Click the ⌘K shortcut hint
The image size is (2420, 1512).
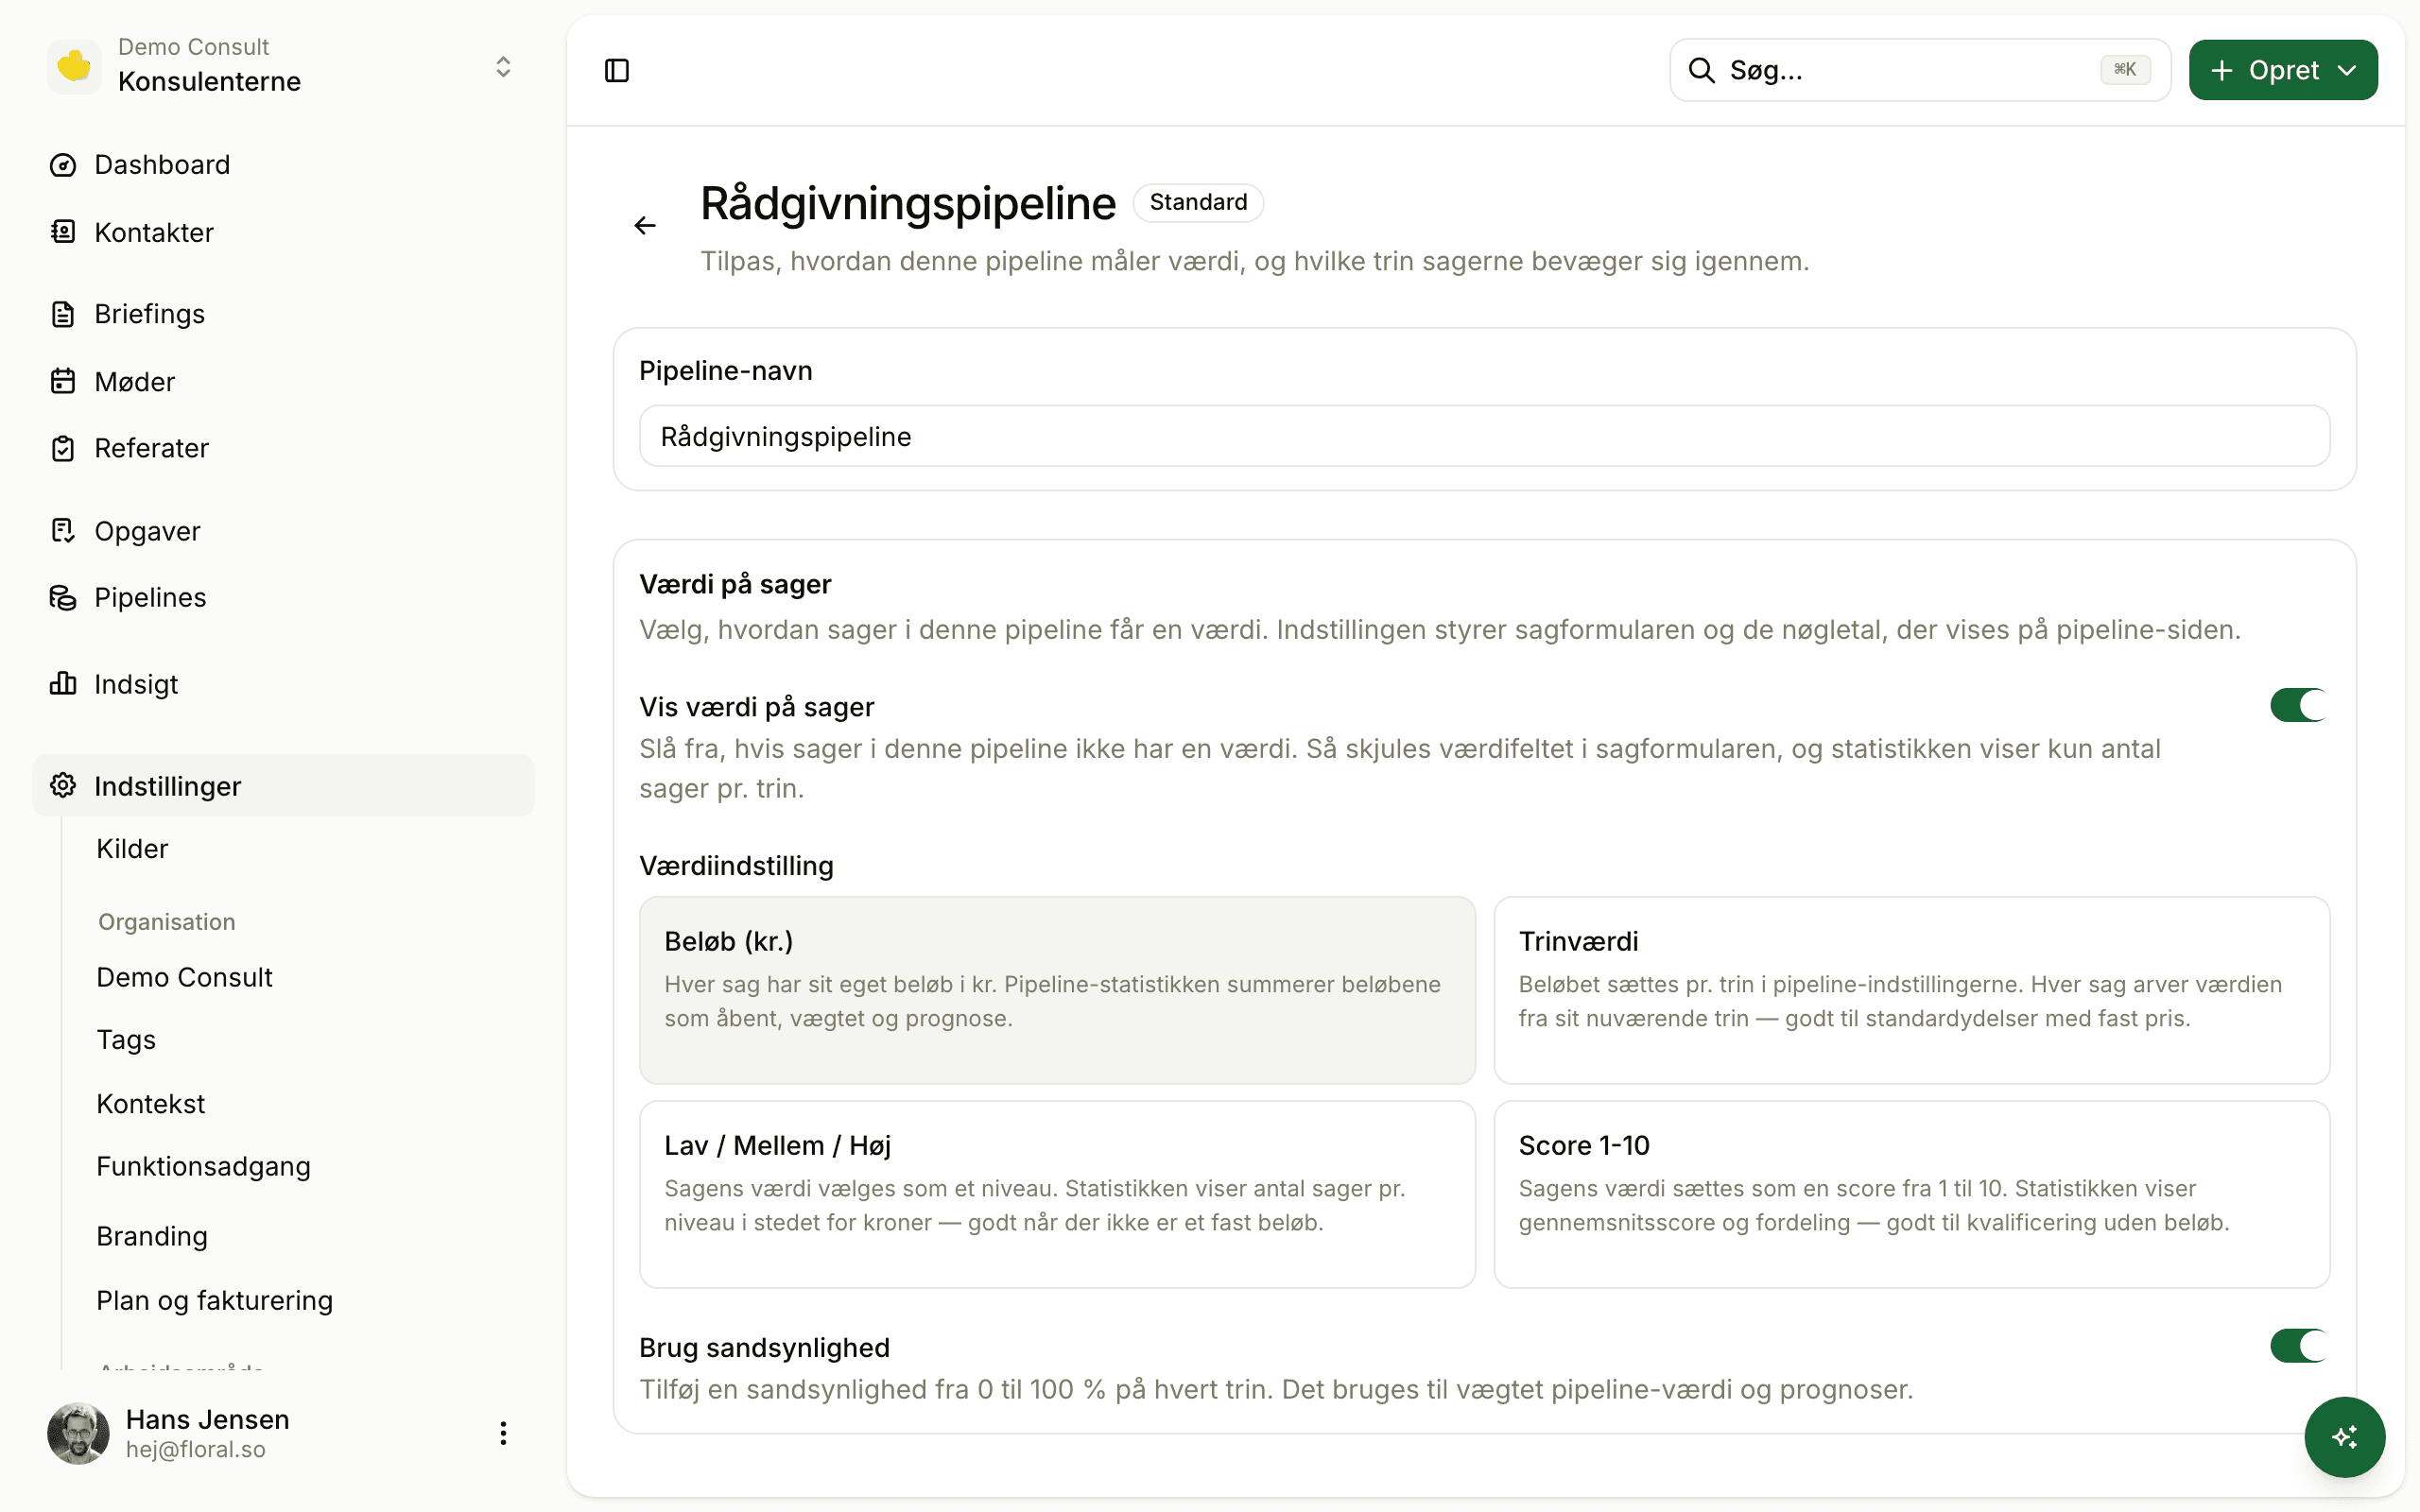(x=2125, y=69)
